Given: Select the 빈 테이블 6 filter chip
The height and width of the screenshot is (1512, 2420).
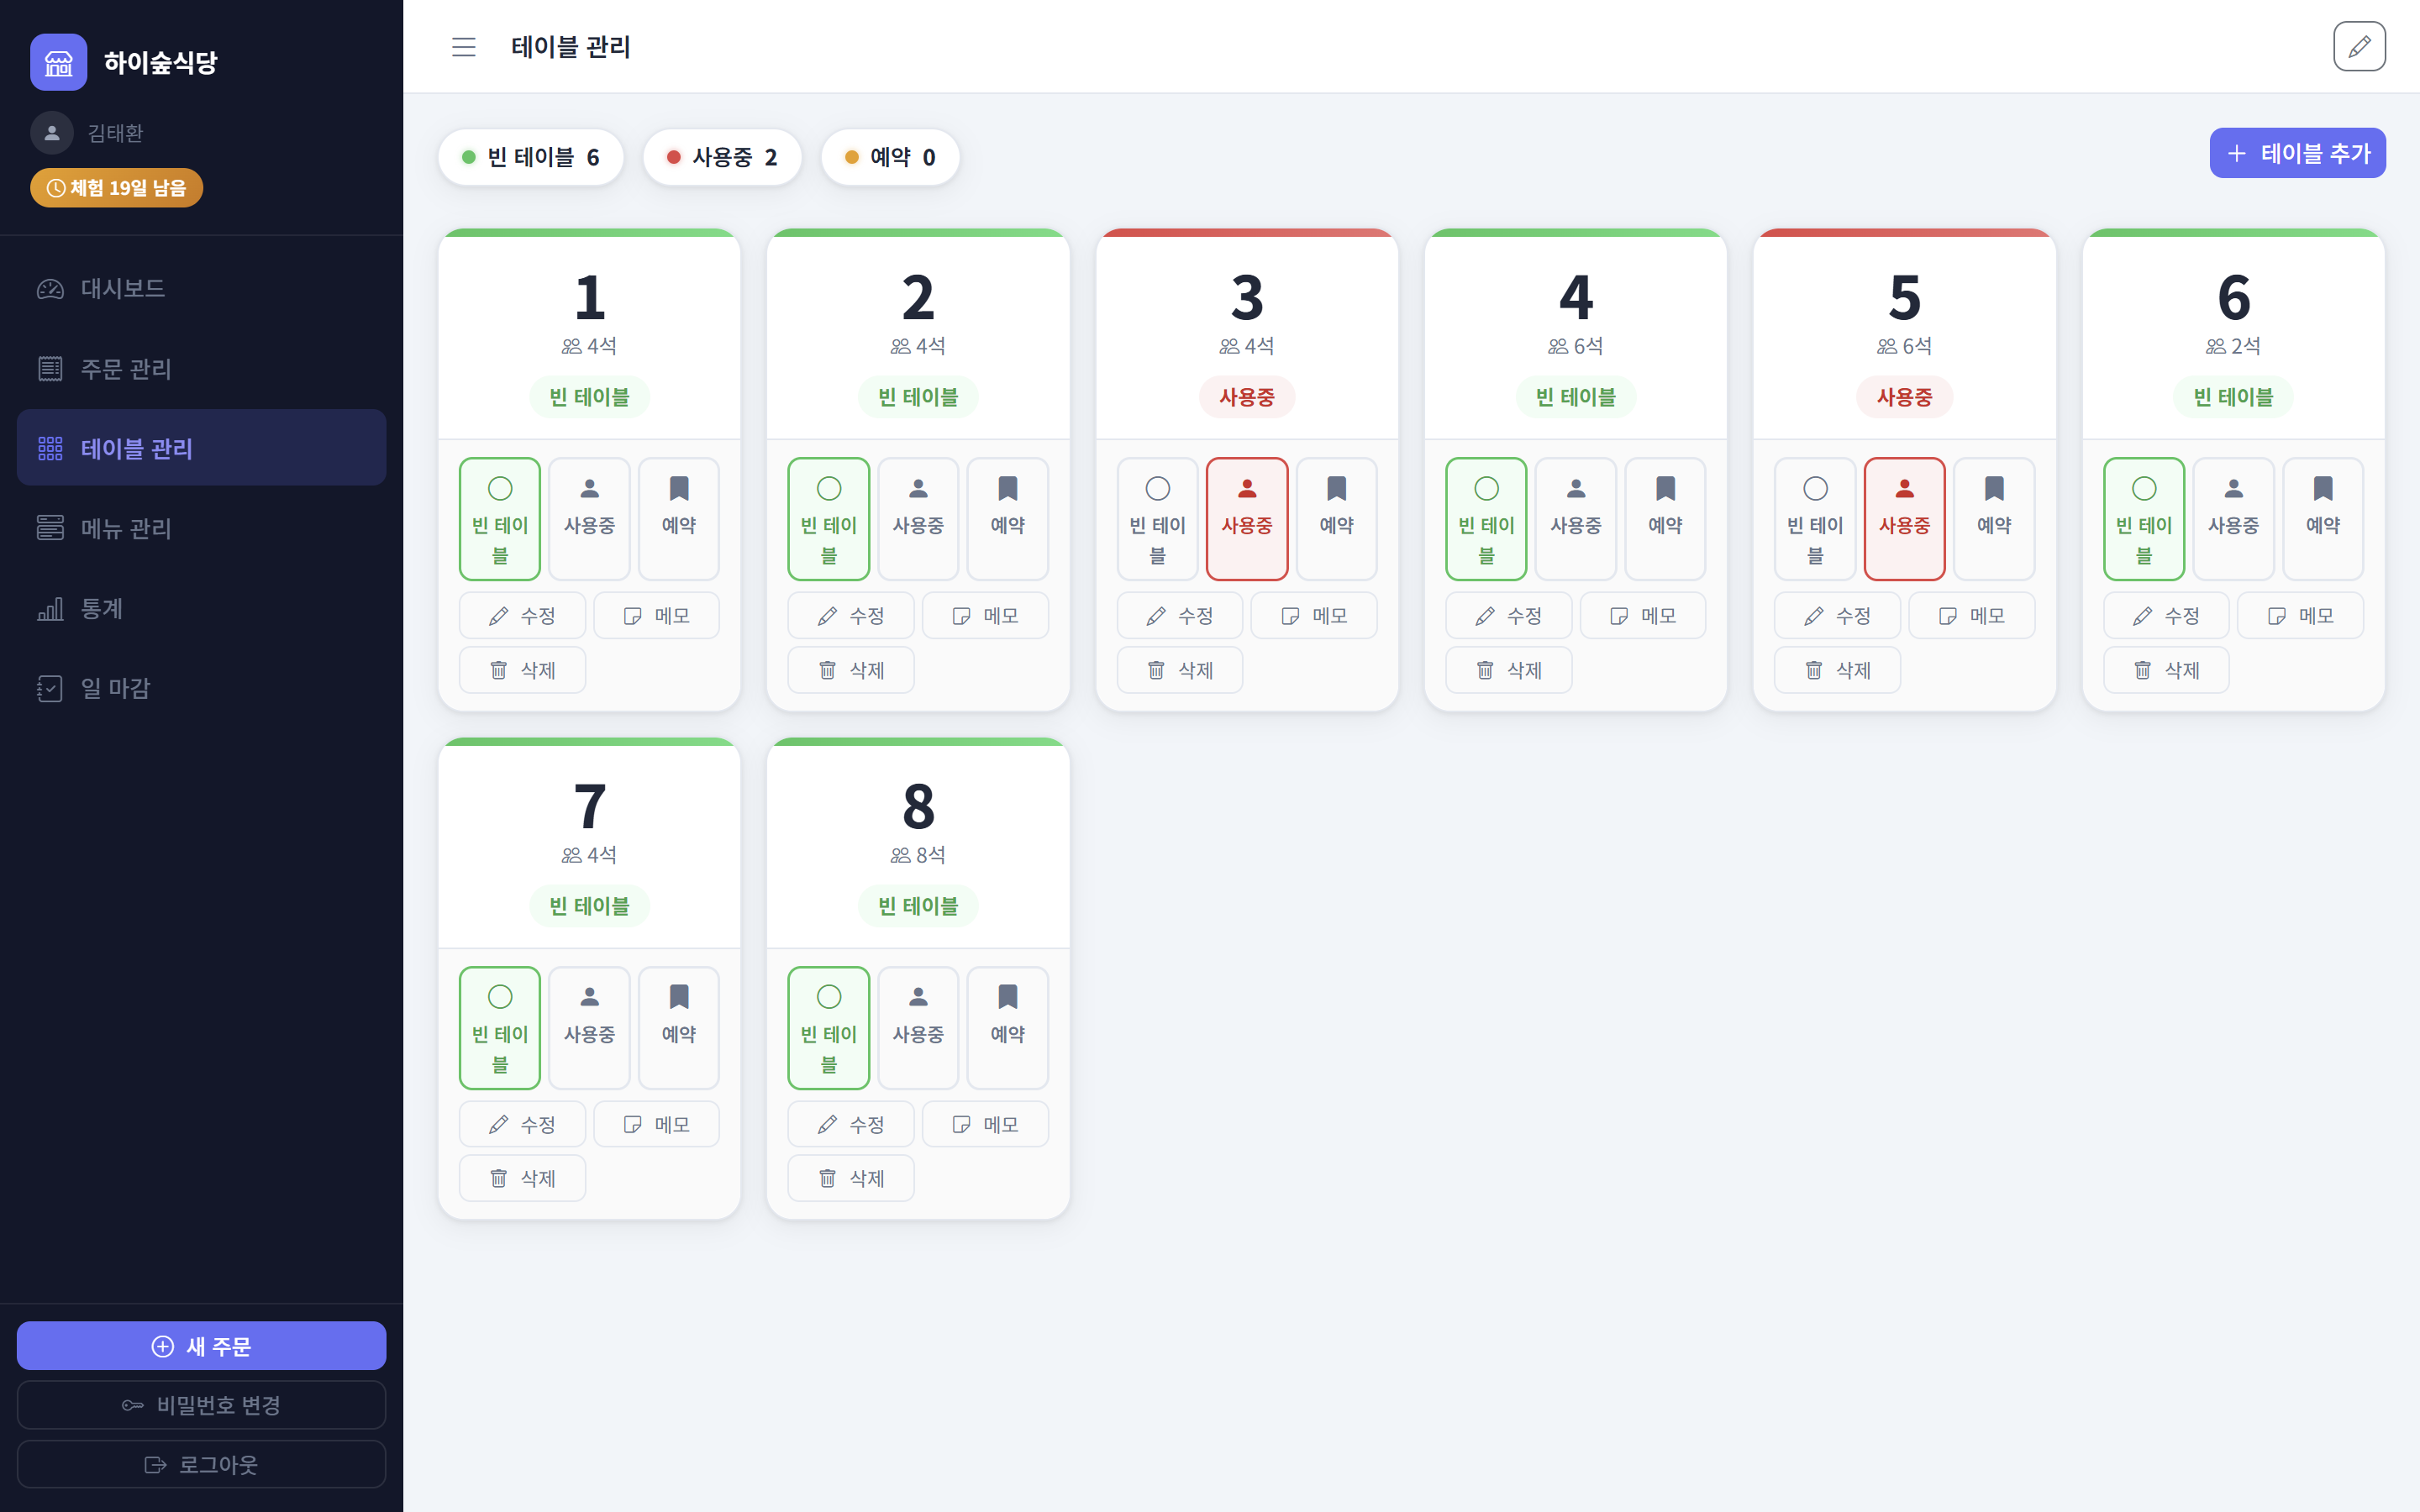Looking at the screenshot, I should tap(531, 157).
